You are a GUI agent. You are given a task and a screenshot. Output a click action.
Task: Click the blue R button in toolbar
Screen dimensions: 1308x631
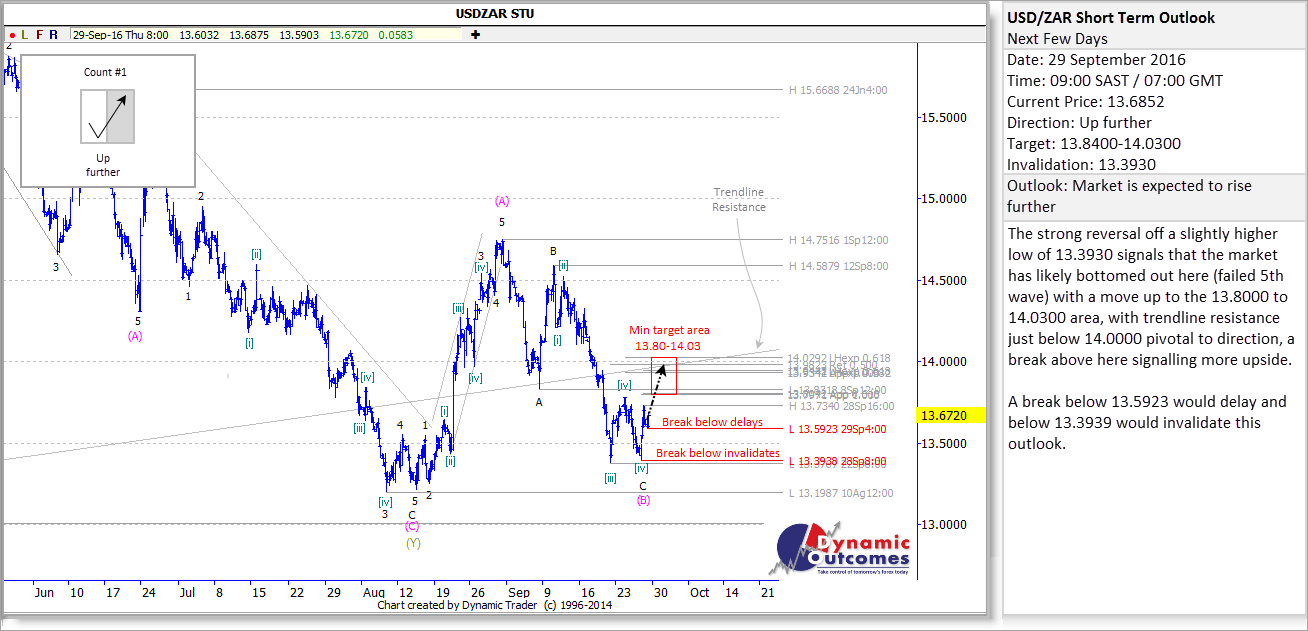tap(53, 34)
